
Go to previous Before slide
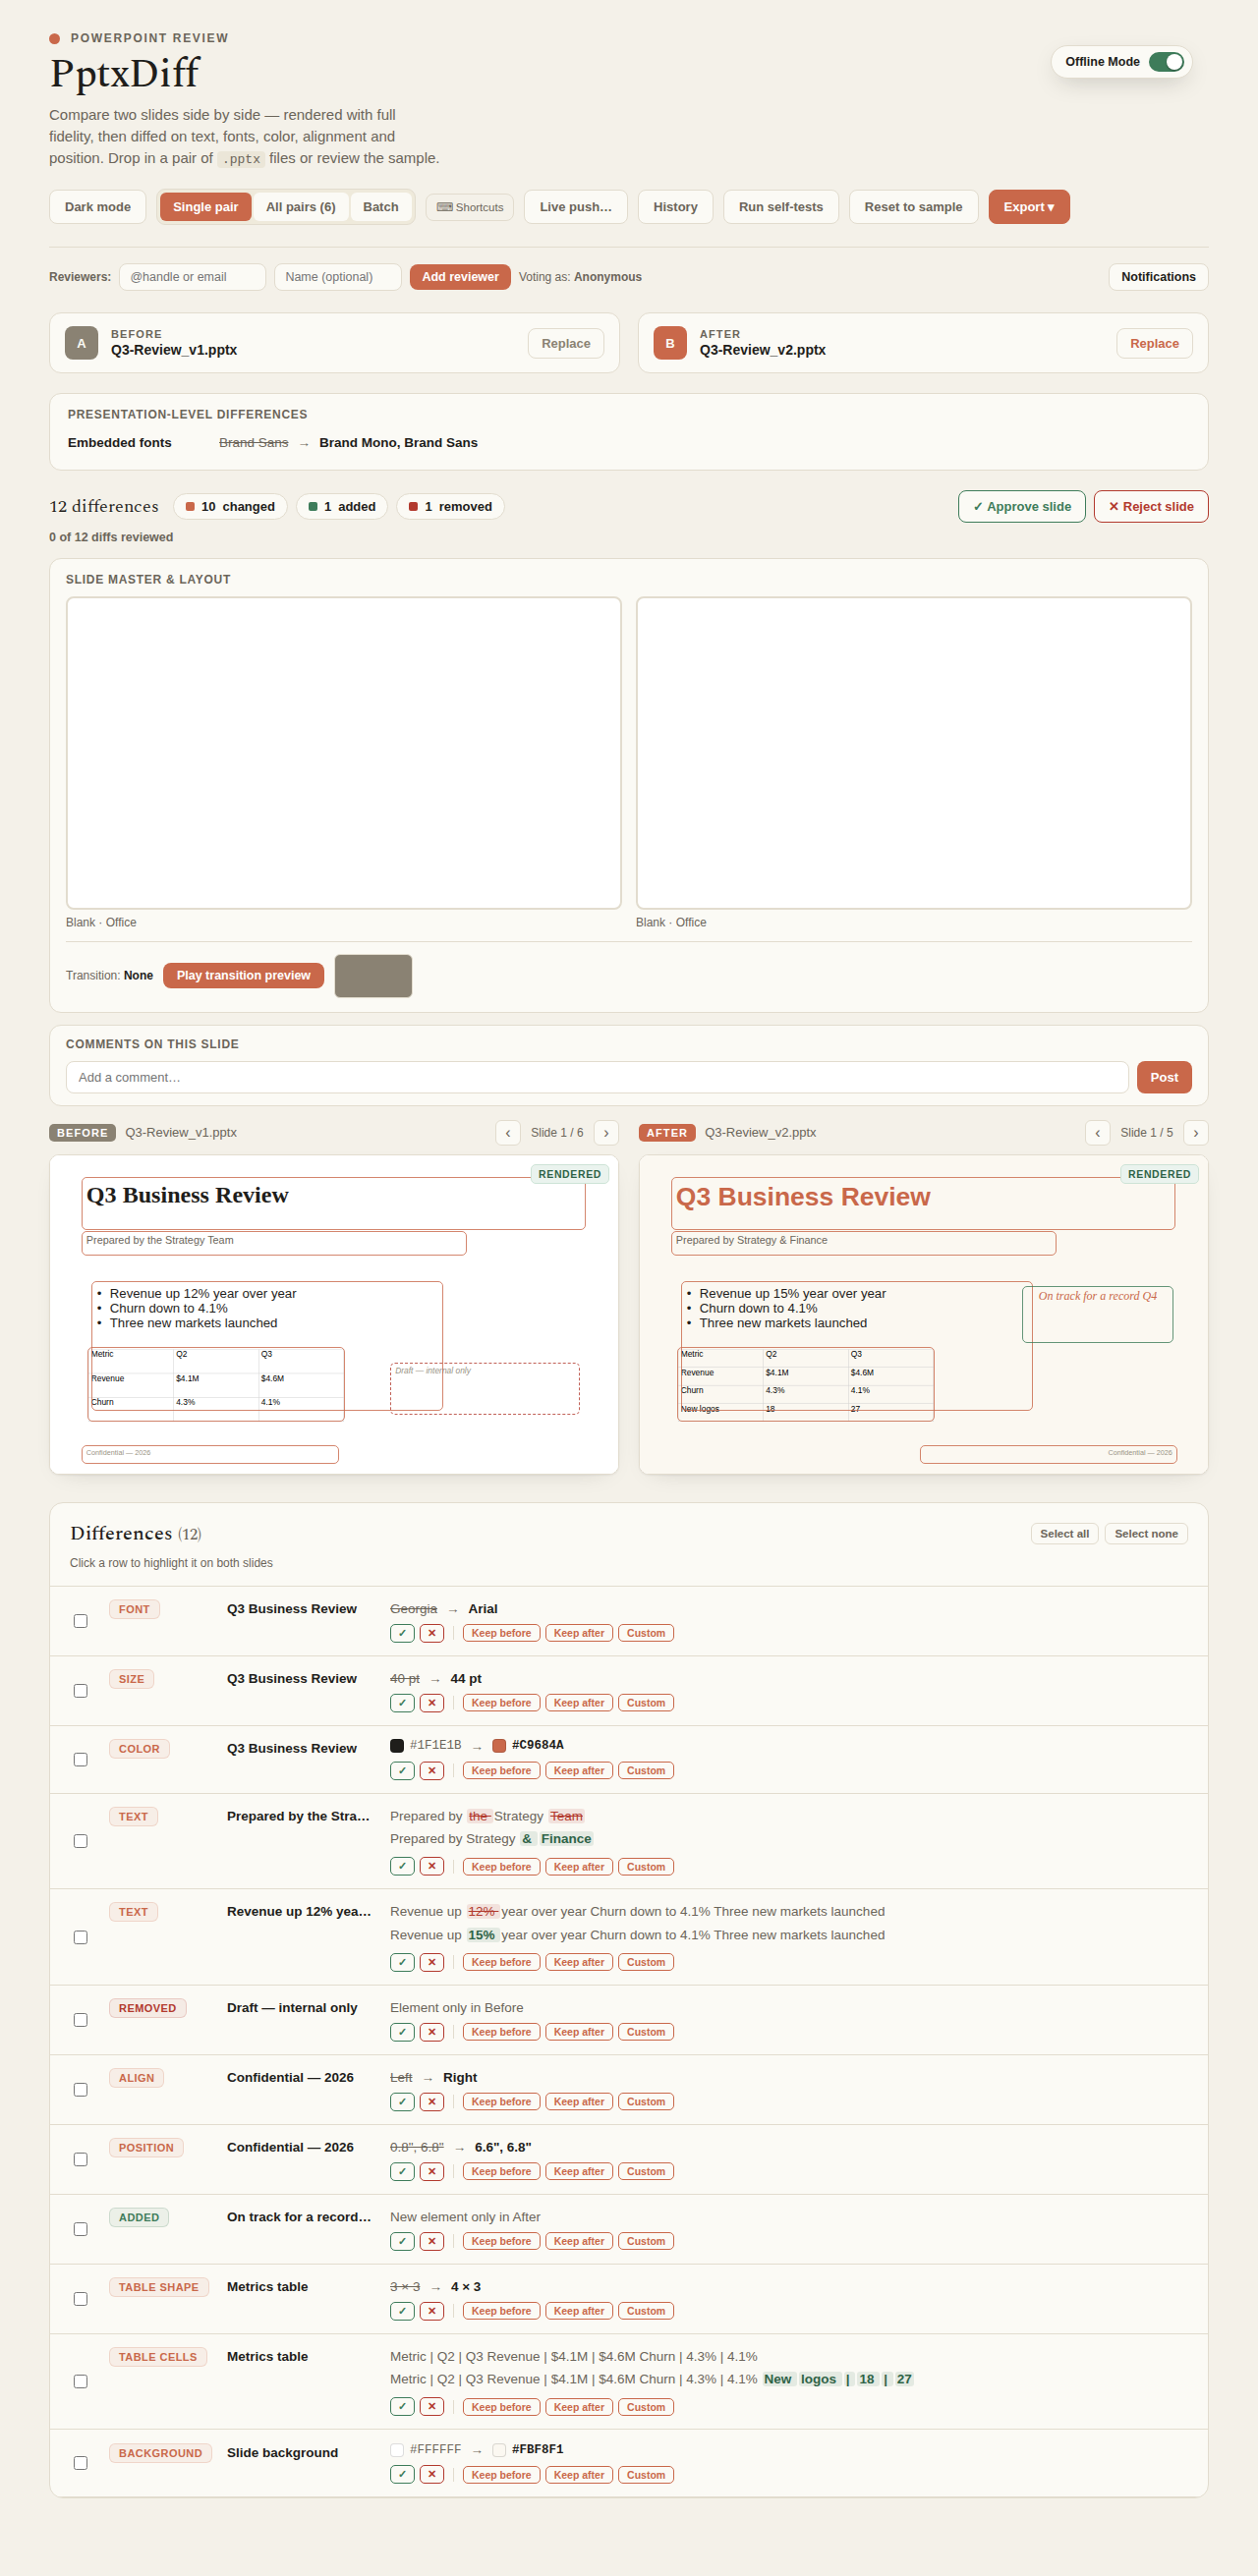point(508,1133)
